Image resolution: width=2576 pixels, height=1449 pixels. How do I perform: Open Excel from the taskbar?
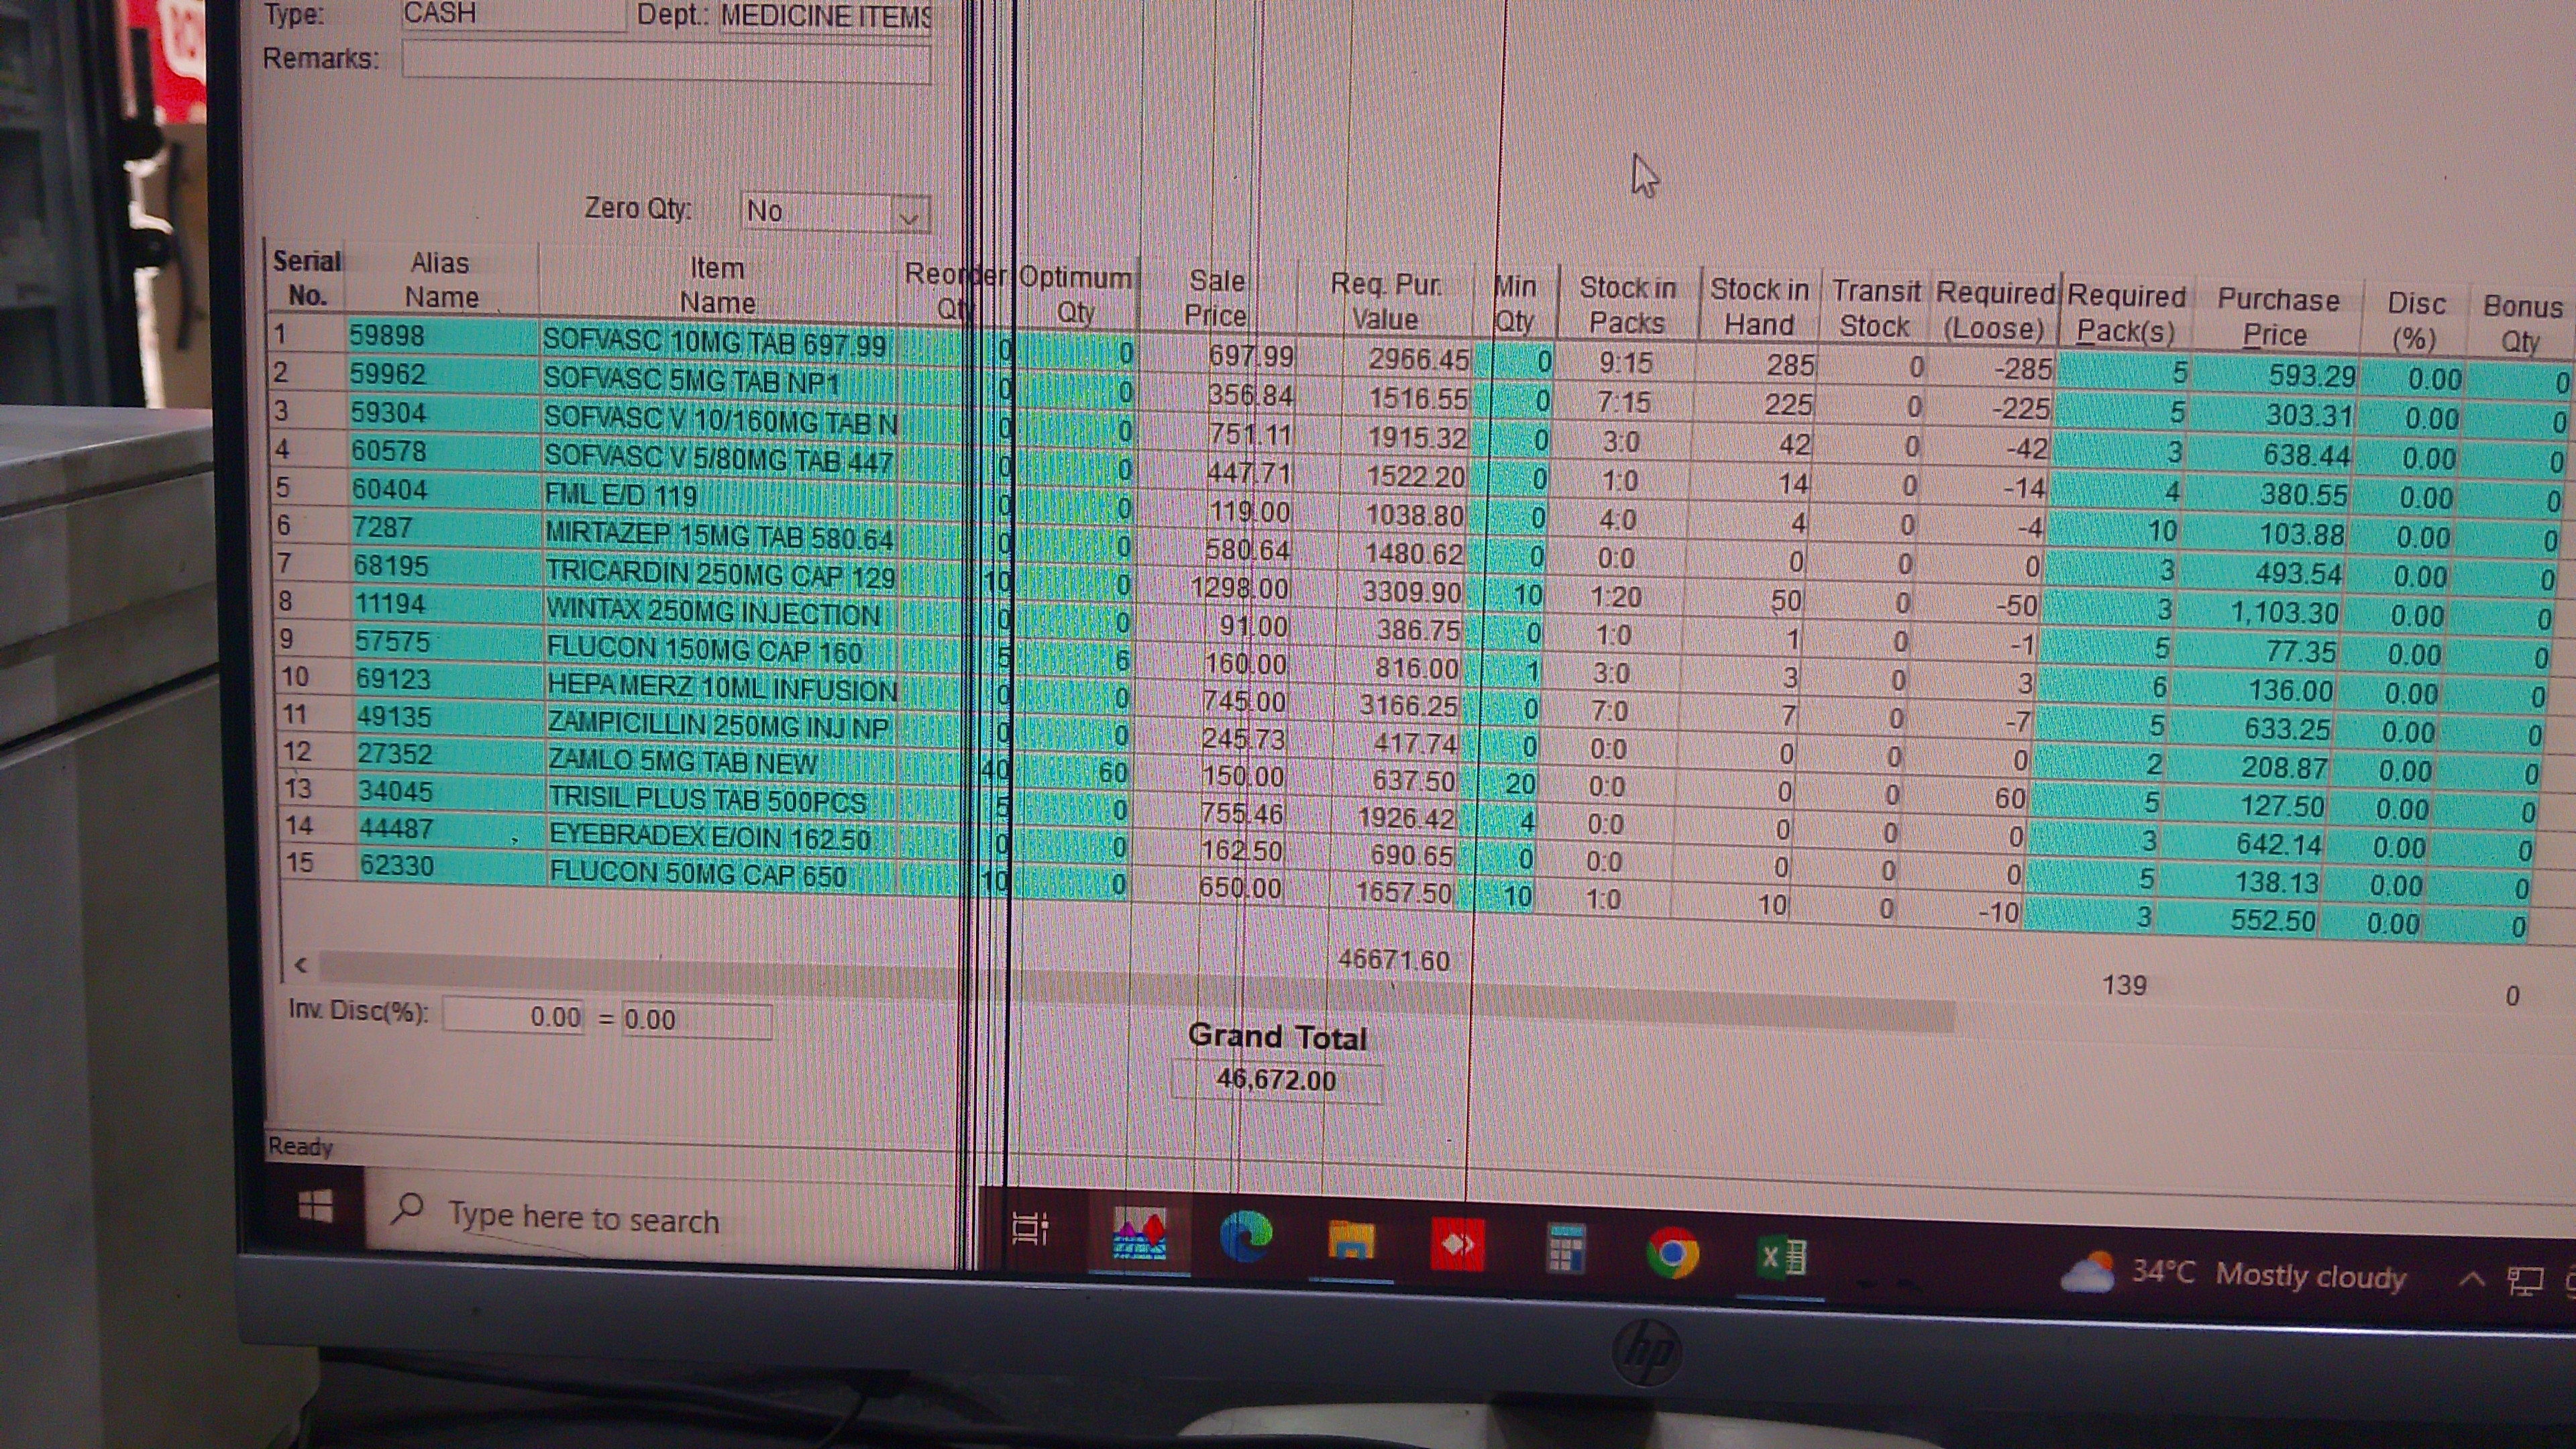point(1781,1256)
